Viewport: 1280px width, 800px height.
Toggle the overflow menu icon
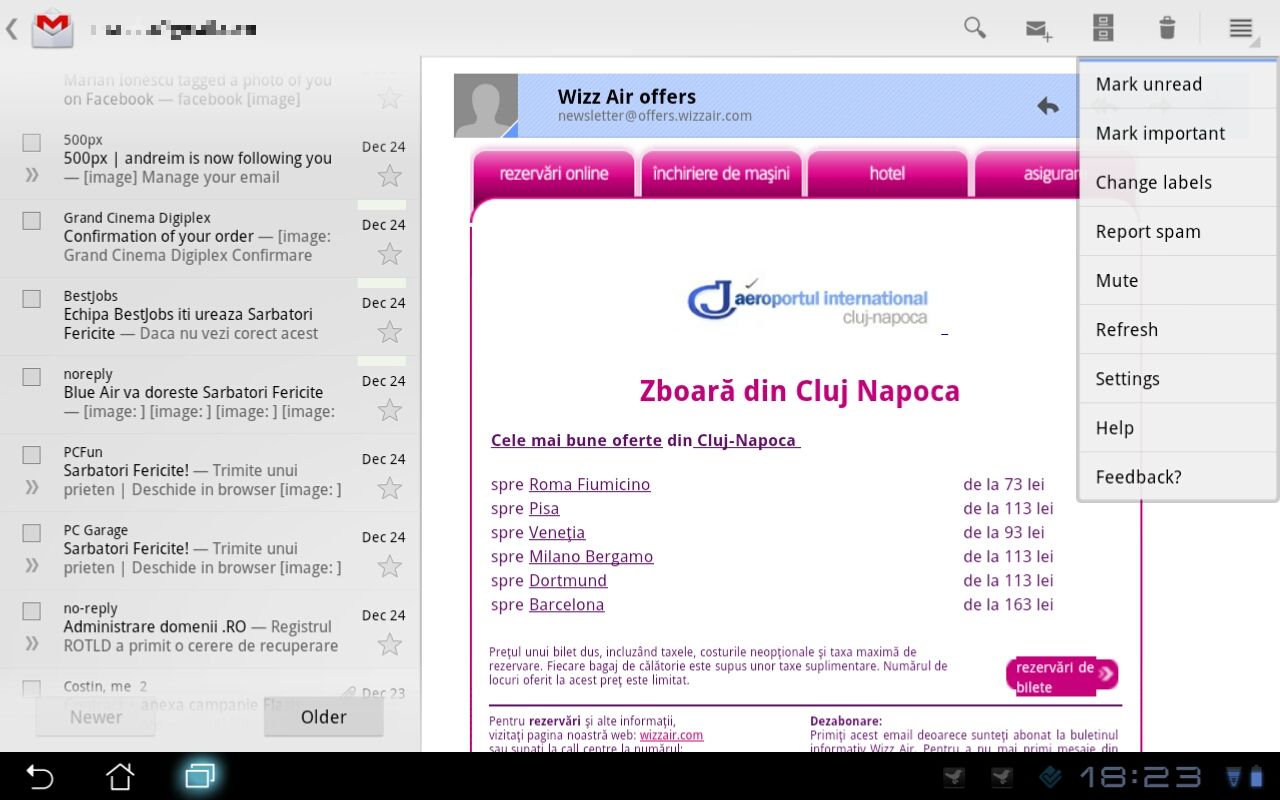click(1241, 28)
